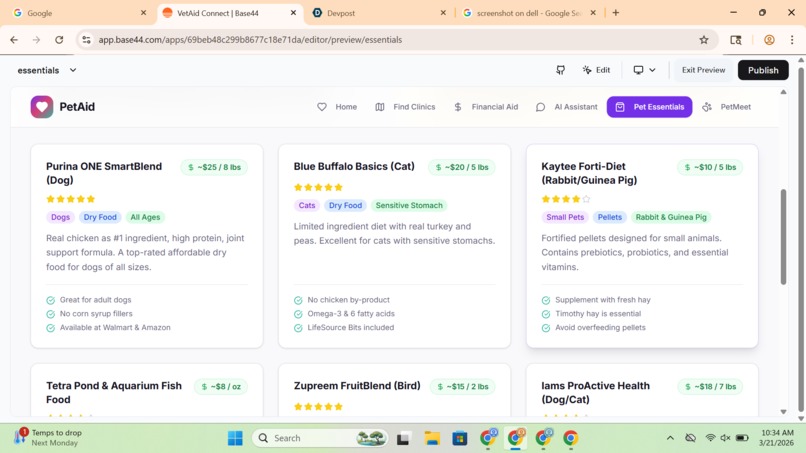This screenshot has height=453, width=806.
Task: Click Tetra Pond & Aquarium Fish Food title
Action: coord(114,392)
